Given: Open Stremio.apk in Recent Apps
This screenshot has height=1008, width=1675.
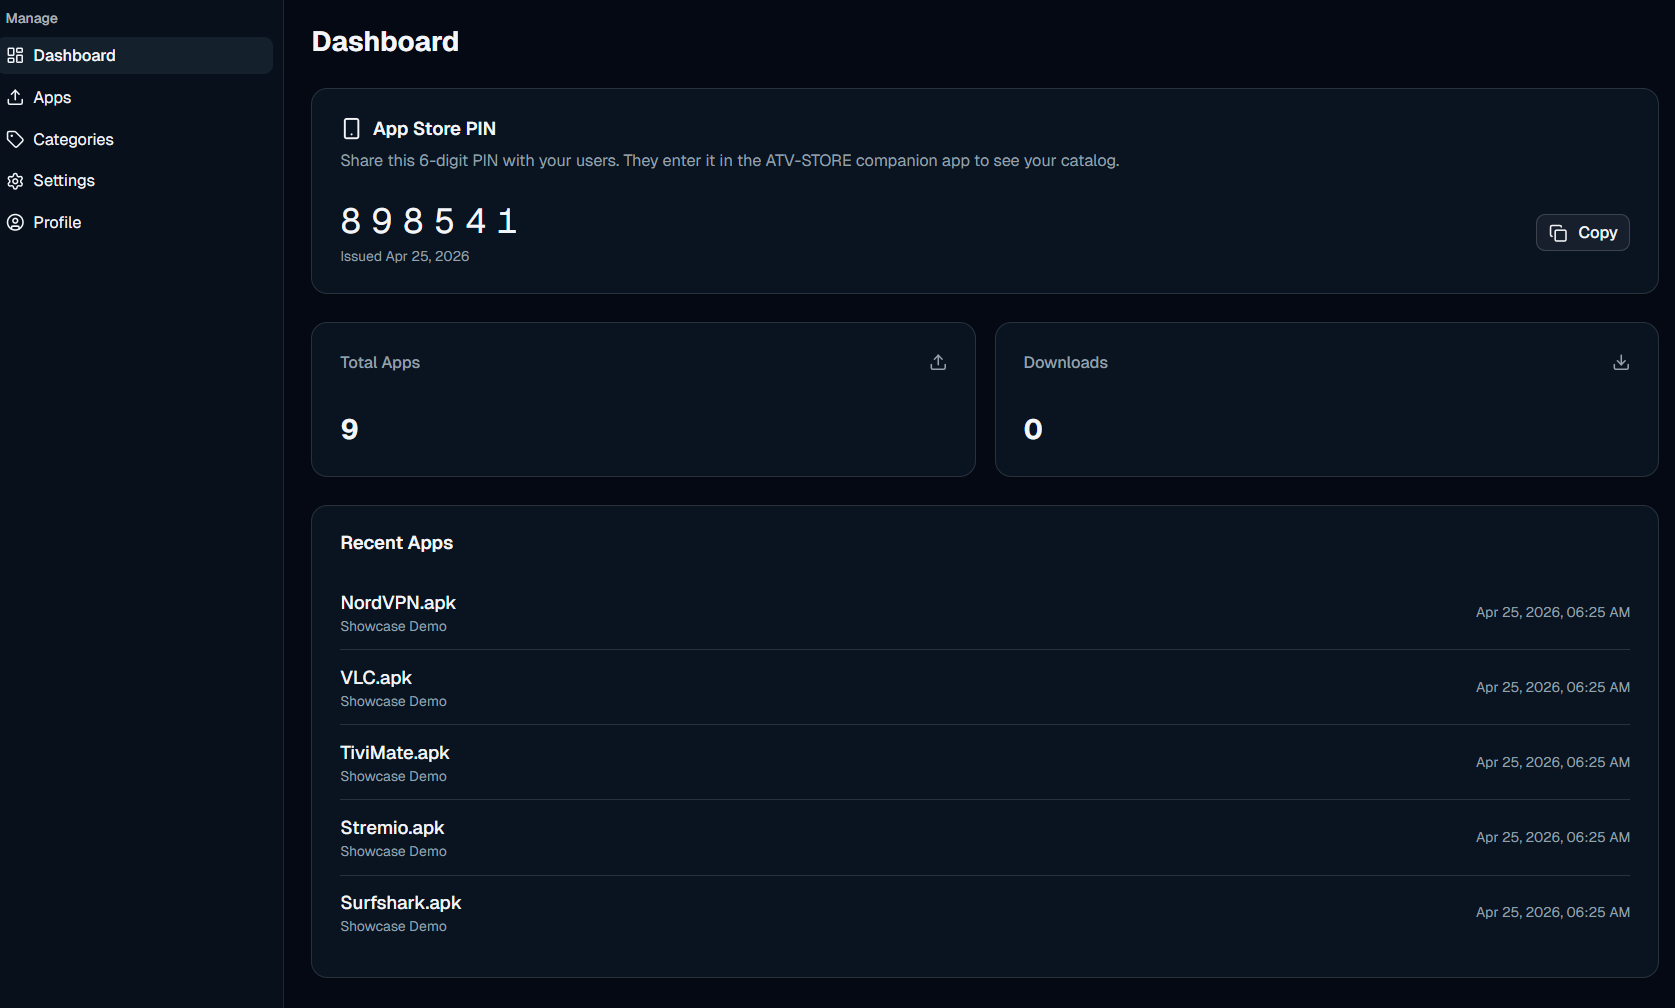Looking at the screenshot, I should (x=392, y=827).
